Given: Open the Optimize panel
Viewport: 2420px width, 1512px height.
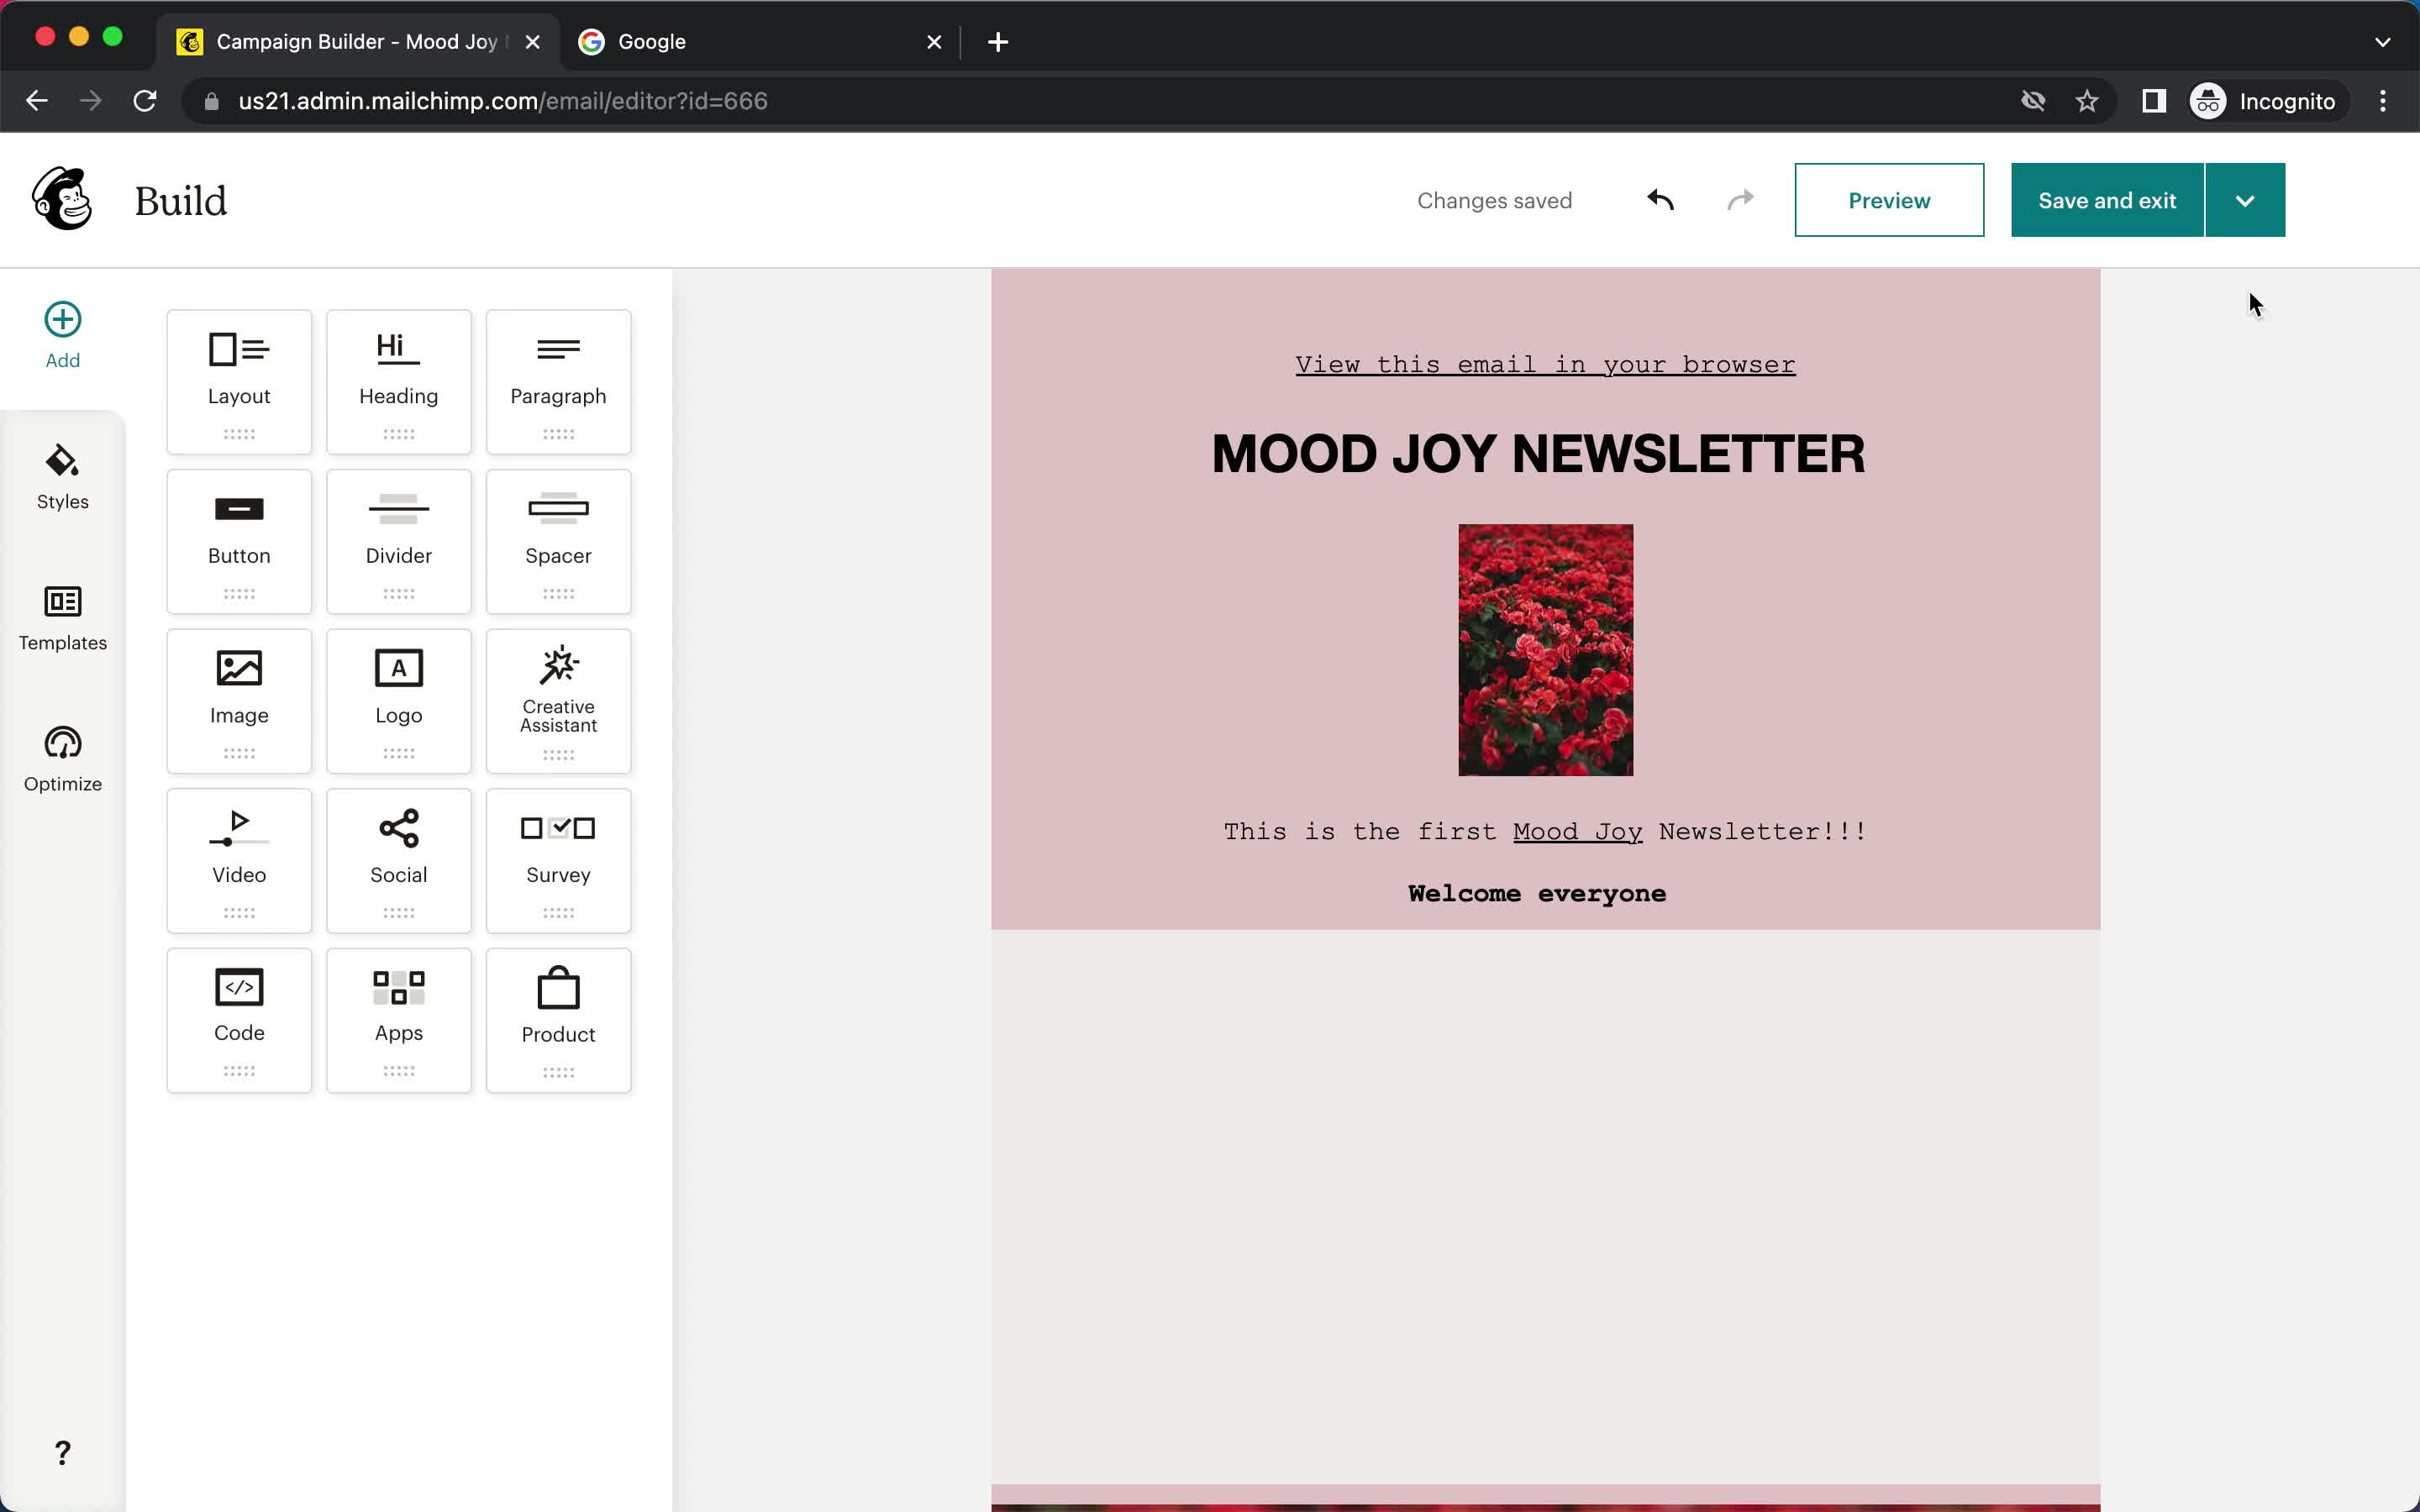Looking at the screenshot, I should pos(63,758).
